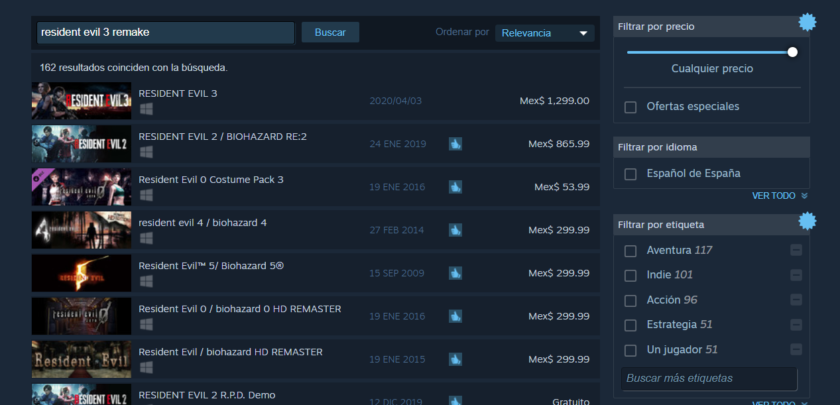Click the blue gear badge on Filtrar por precio
840x405 pixels.
(807, 22)
